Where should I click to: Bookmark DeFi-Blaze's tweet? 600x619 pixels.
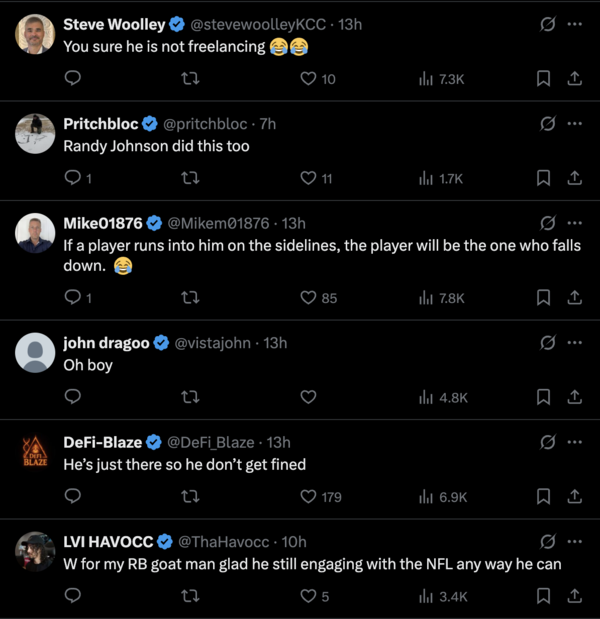tap(543, 496)
